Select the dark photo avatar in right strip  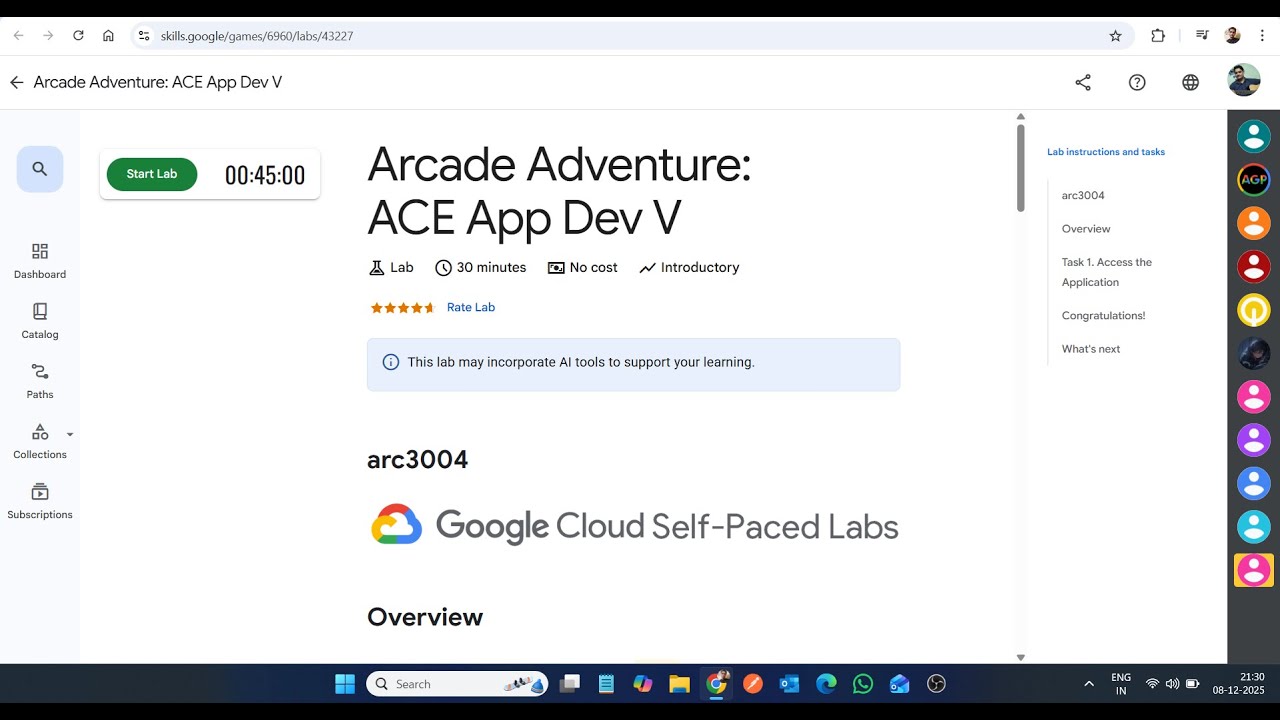(1254, 353)
